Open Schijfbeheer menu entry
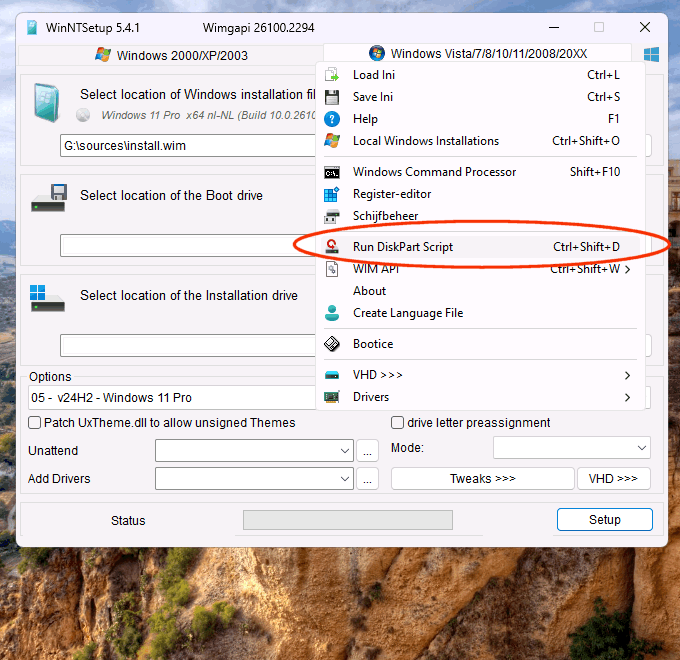Viewport: 680px width, 660px height. 481,216
